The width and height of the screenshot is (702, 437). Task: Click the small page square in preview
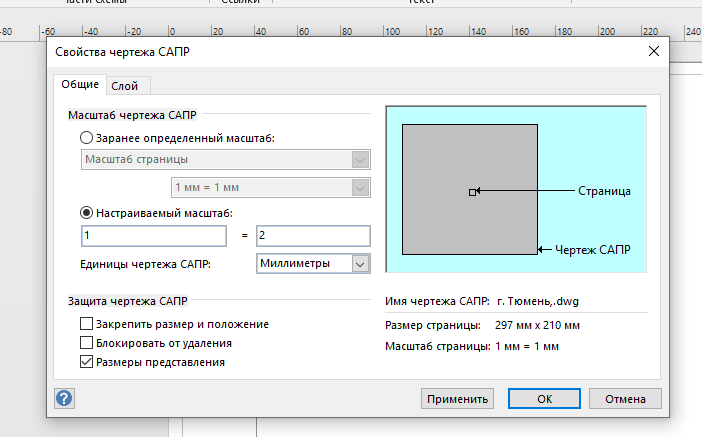click(x=472, y=192)
